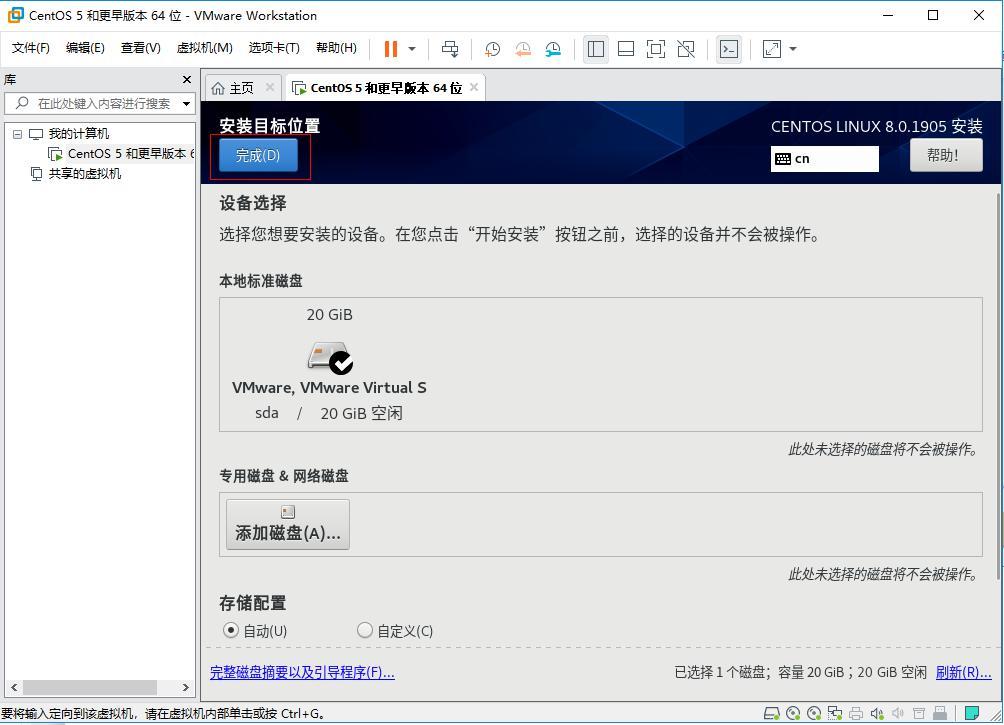This screenshot has width=1004, height=725.
Task: Open 完整磁盘摘要以及引导程序 link
Action: click(302, 672)
